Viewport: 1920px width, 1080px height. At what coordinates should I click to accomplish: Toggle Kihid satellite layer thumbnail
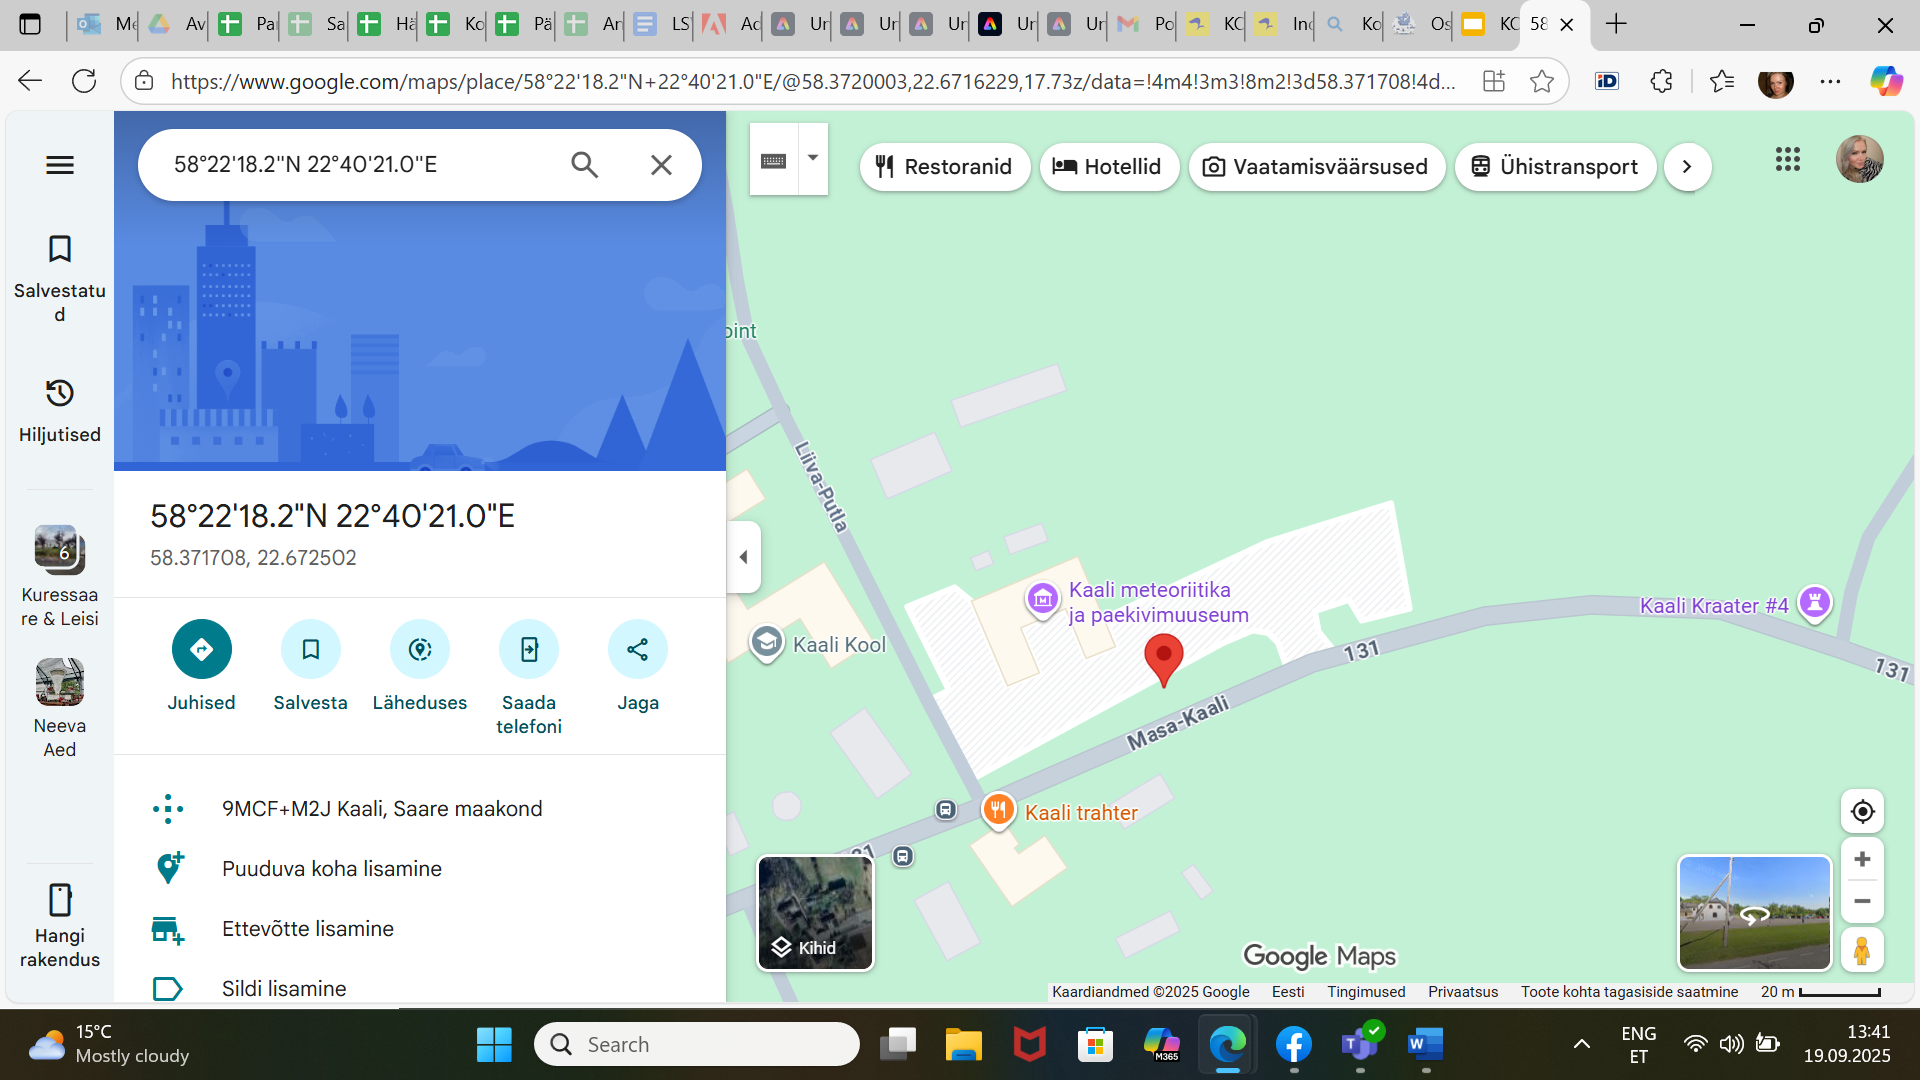(815, 913)
